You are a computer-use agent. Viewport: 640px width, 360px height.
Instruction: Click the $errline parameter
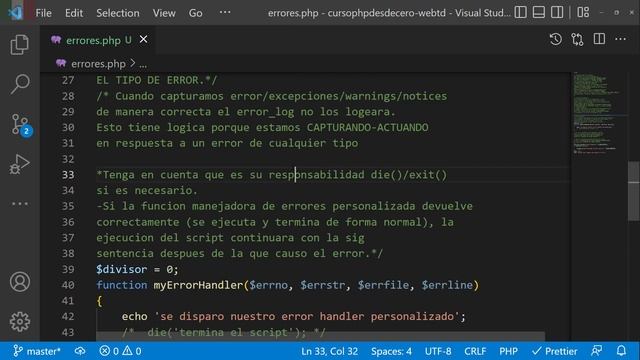click(447, 285)
